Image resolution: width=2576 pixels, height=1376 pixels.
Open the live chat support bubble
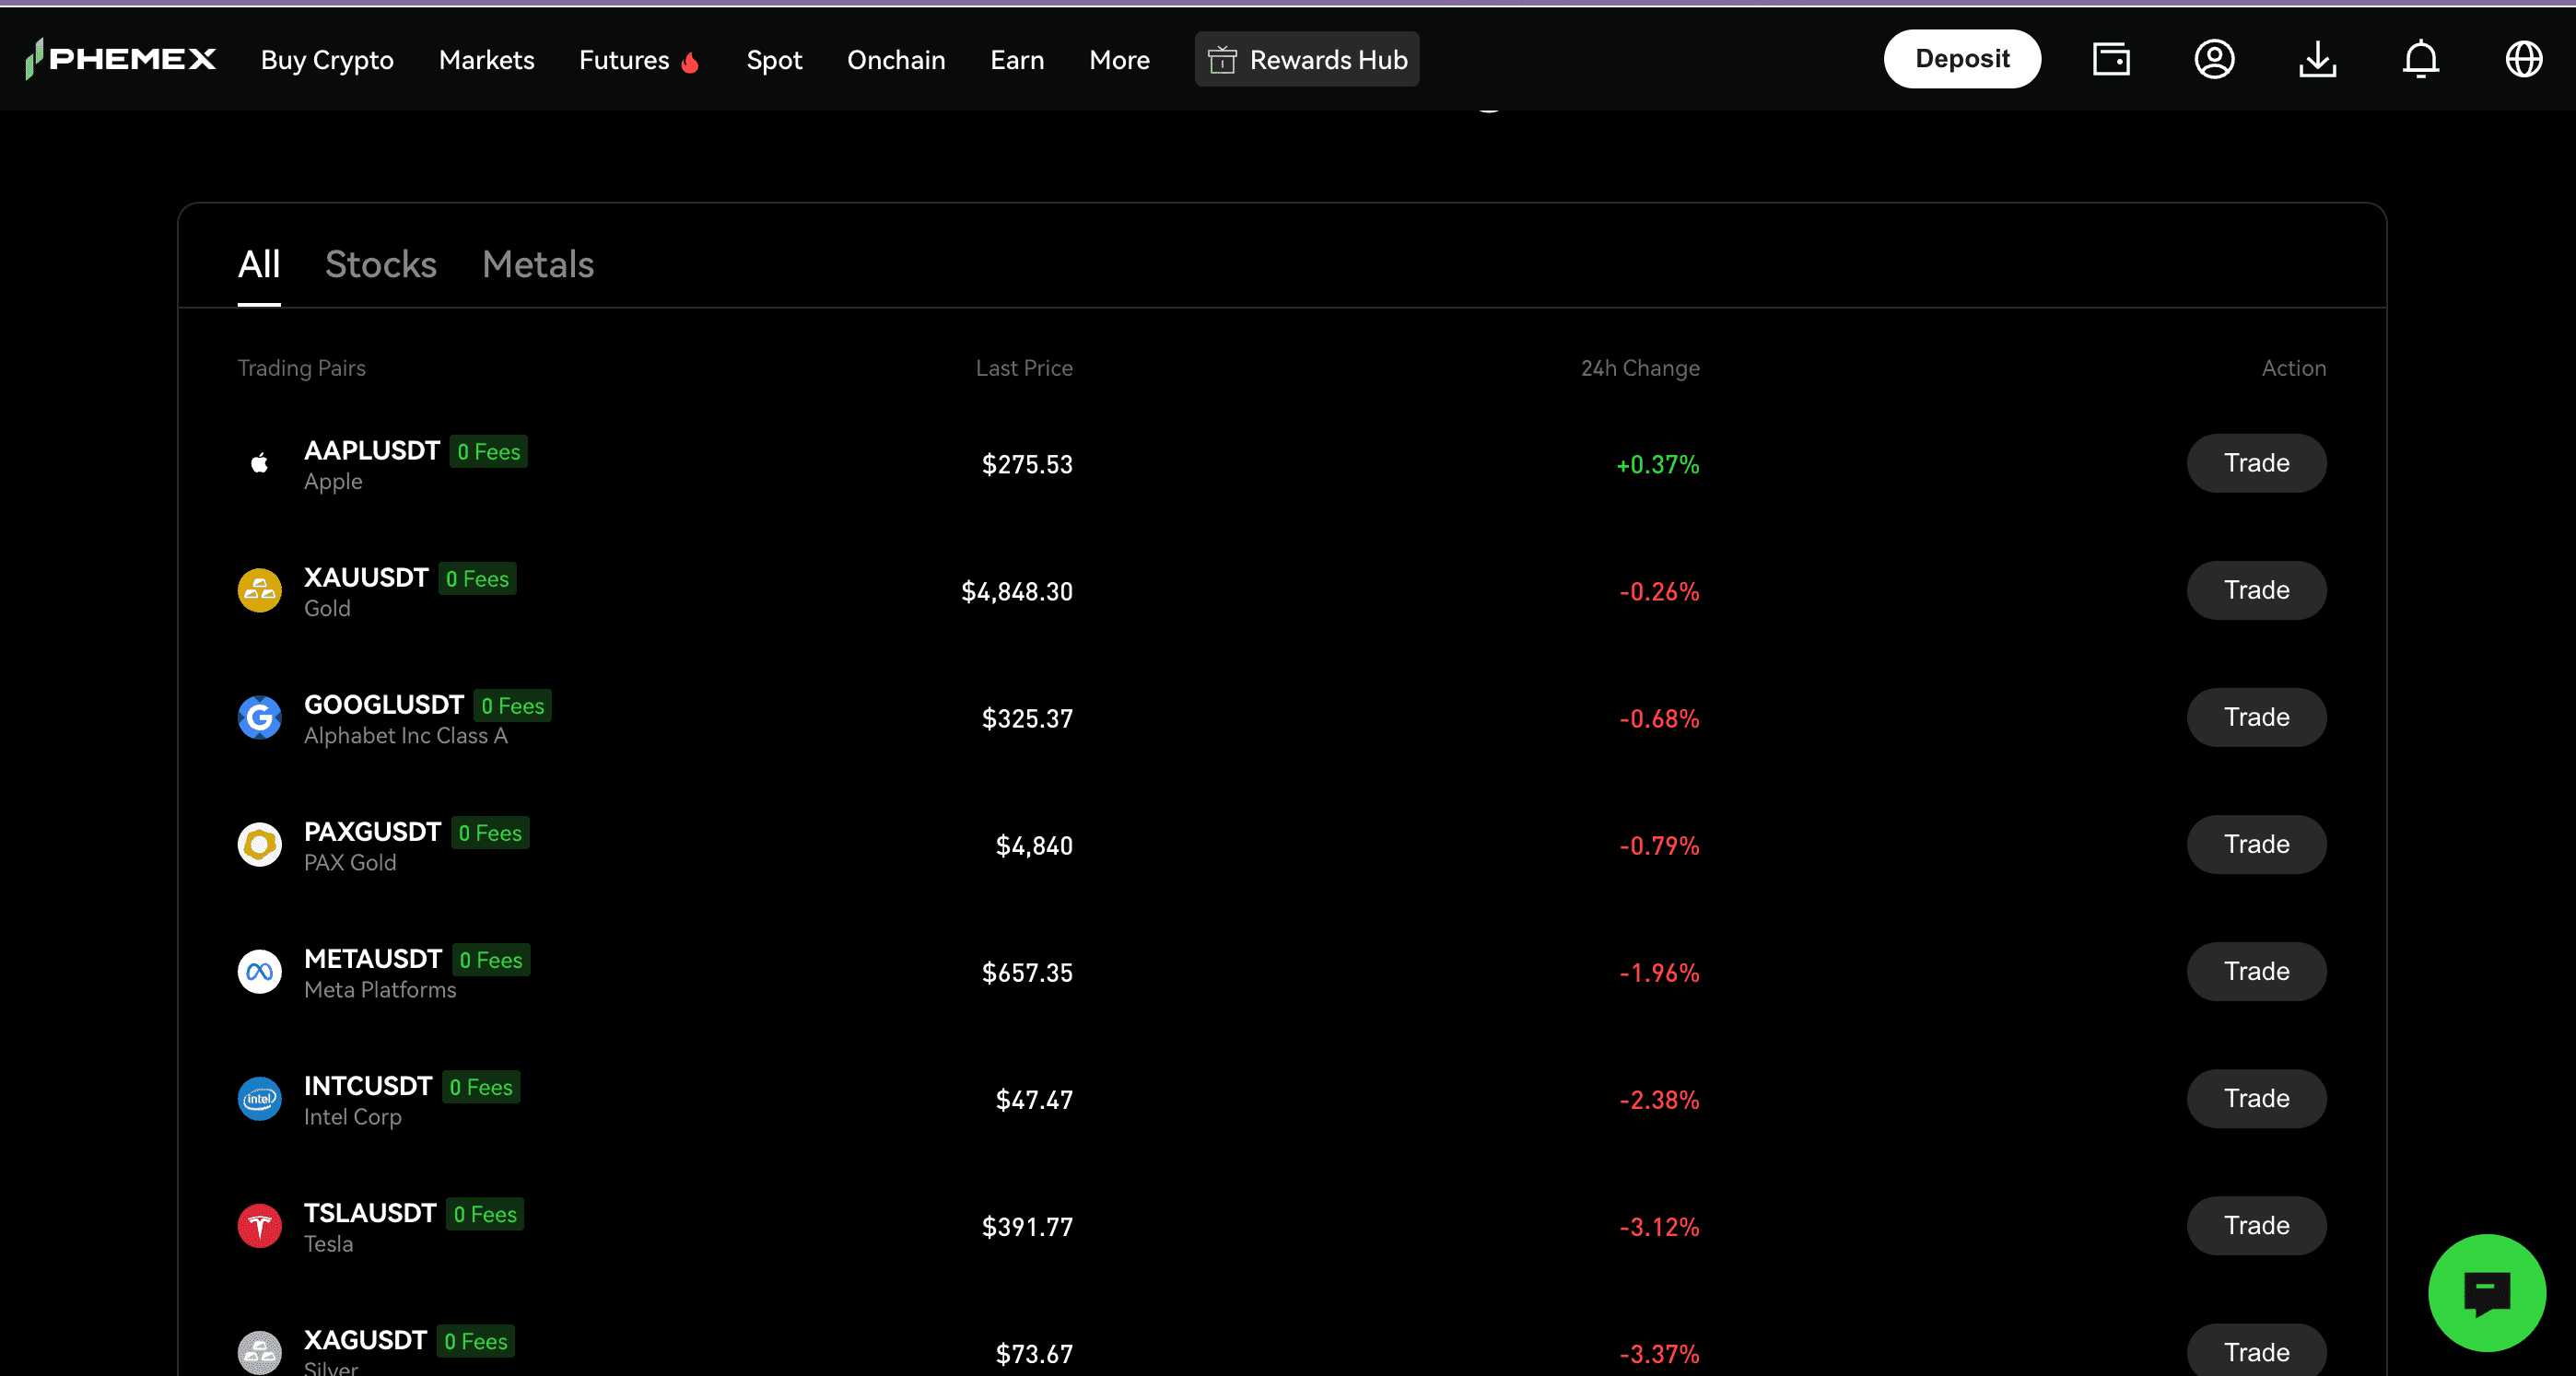click(2486, 1292)
